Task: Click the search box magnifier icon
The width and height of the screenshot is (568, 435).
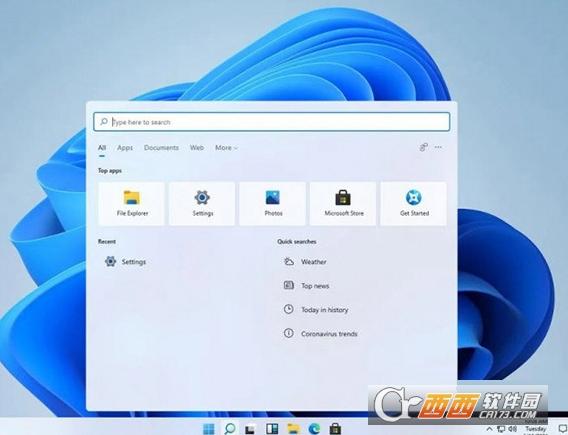Action: 104,121
